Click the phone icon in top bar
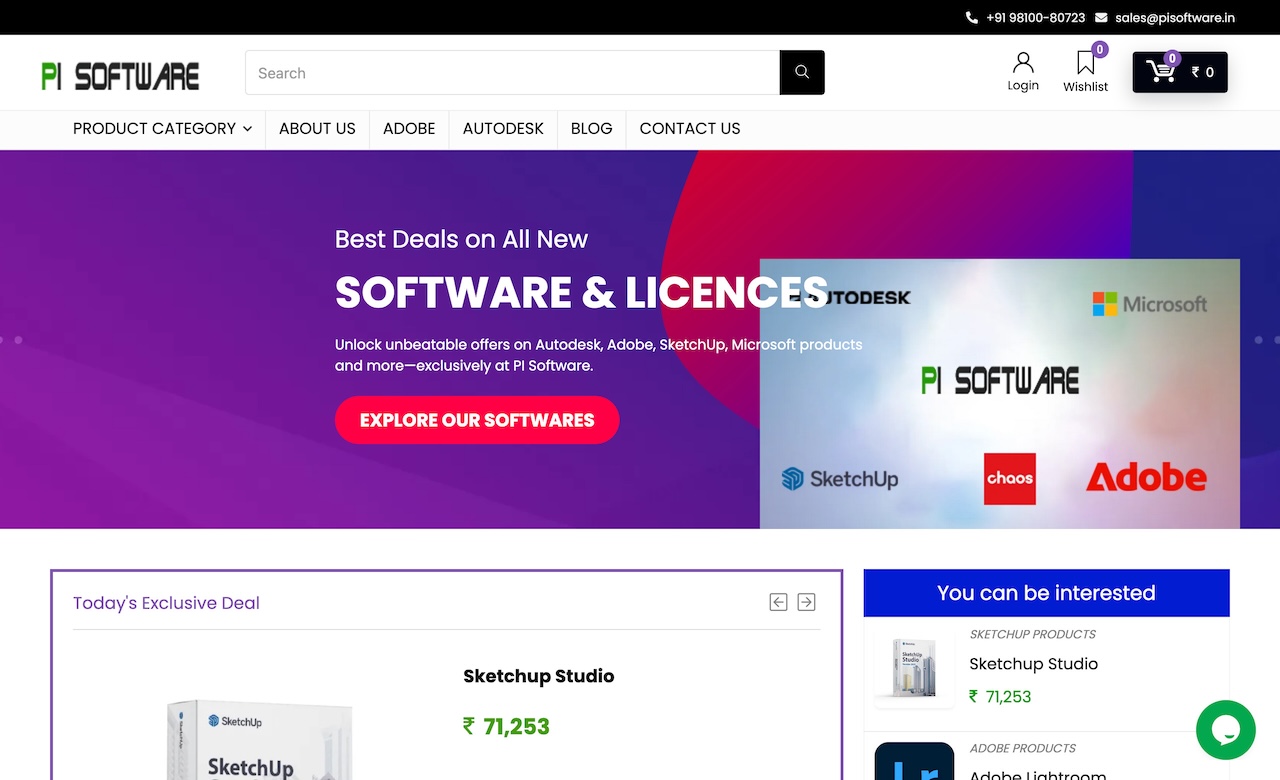 [972, 18]
